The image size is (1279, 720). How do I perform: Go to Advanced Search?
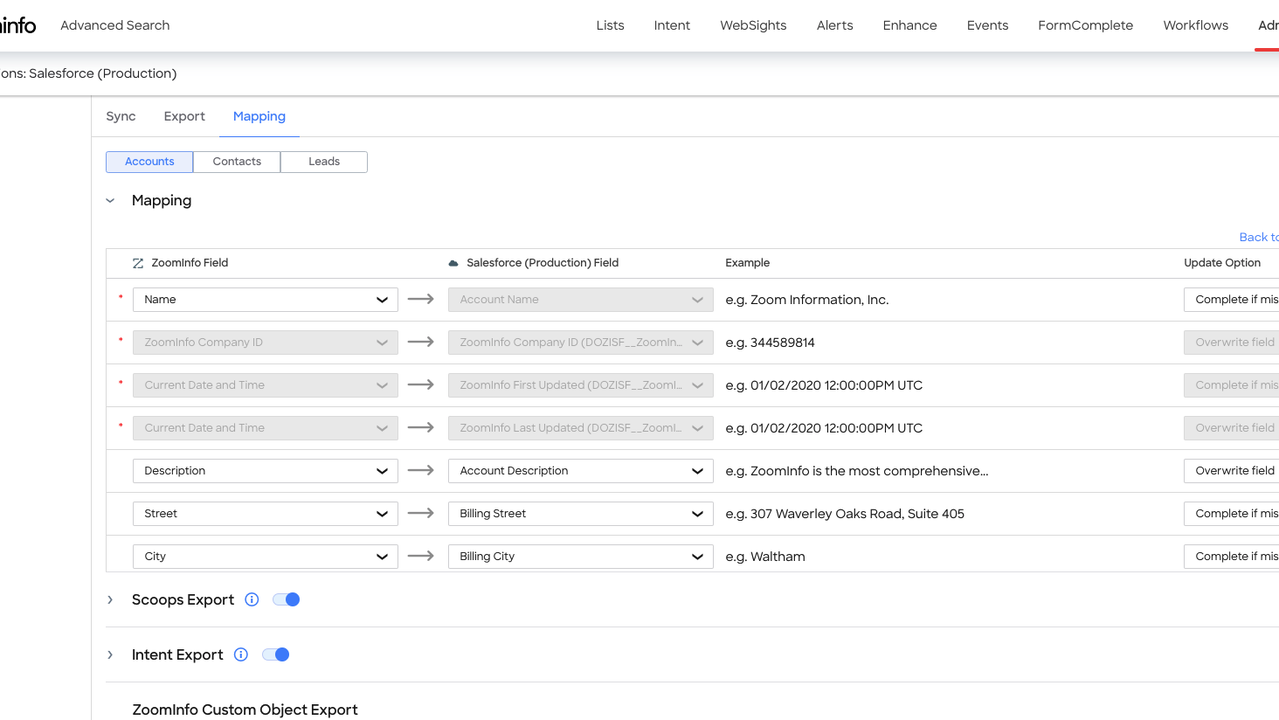point(115,26)
